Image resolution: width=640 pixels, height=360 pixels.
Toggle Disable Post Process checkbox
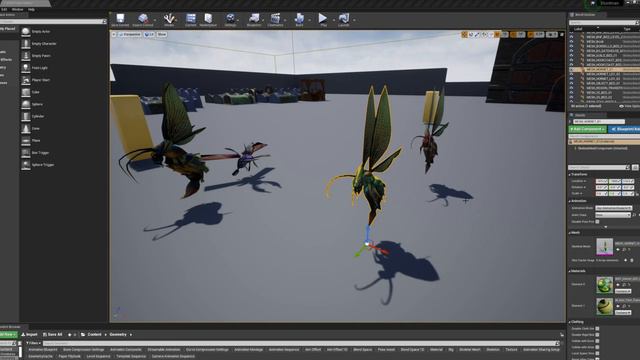point(597,222)
